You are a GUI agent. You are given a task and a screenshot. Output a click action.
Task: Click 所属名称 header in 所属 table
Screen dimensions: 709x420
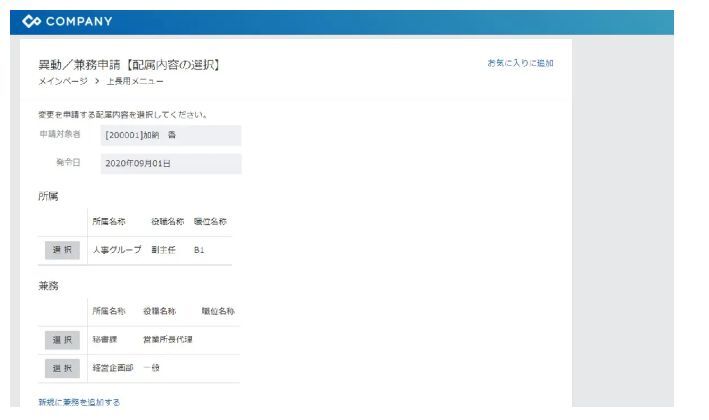click(109, 222)
